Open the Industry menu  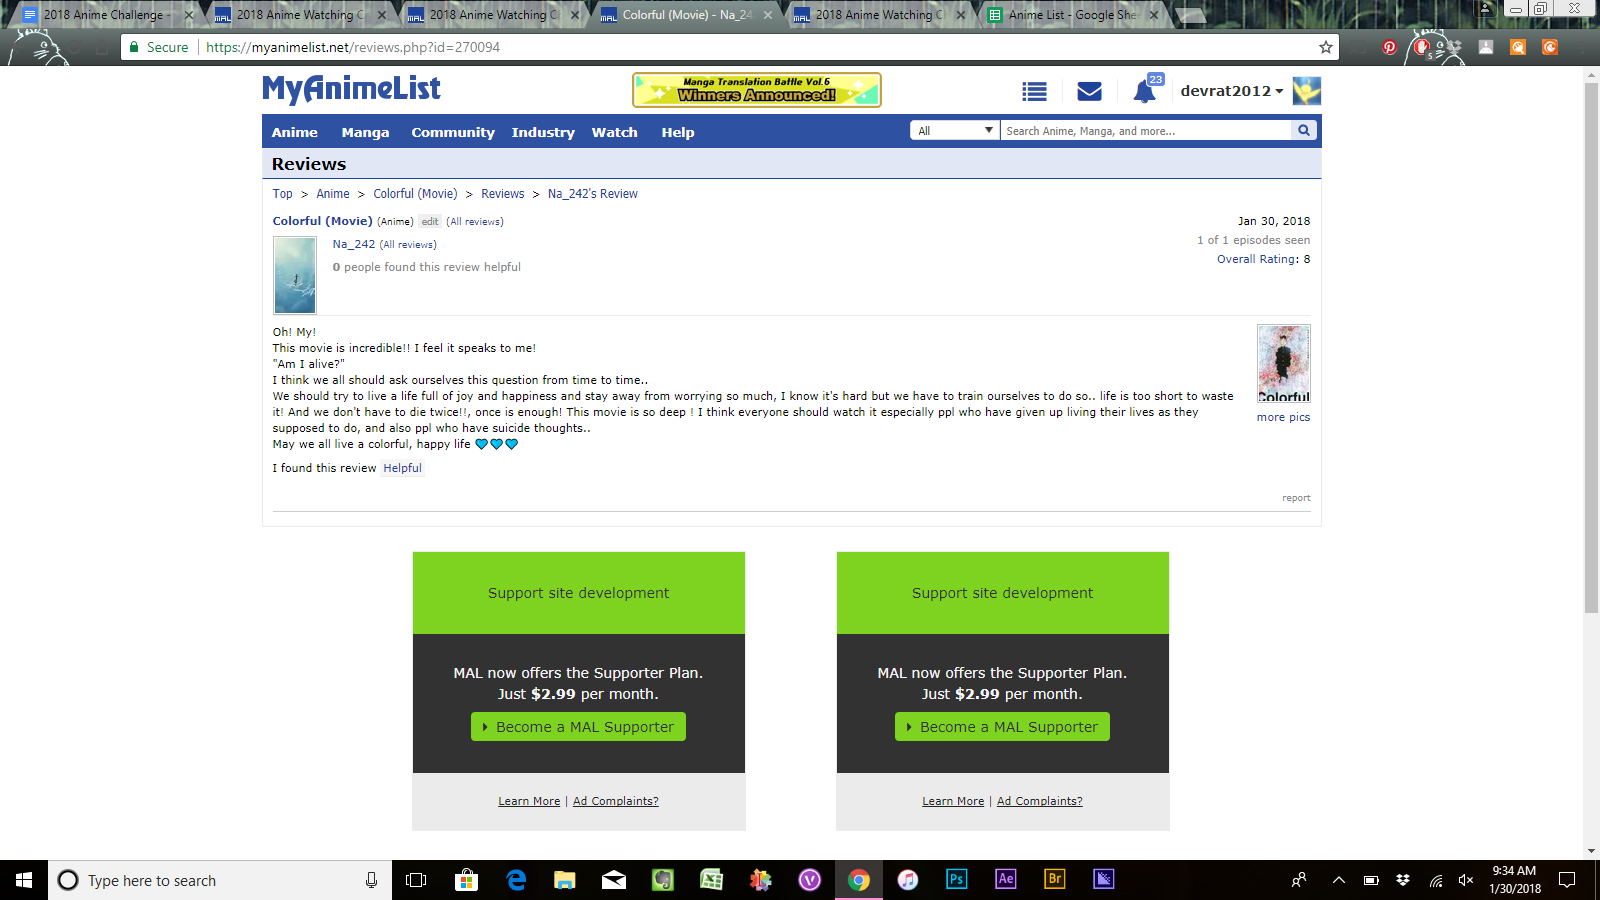pyautogui.click(x=543, y=132)
